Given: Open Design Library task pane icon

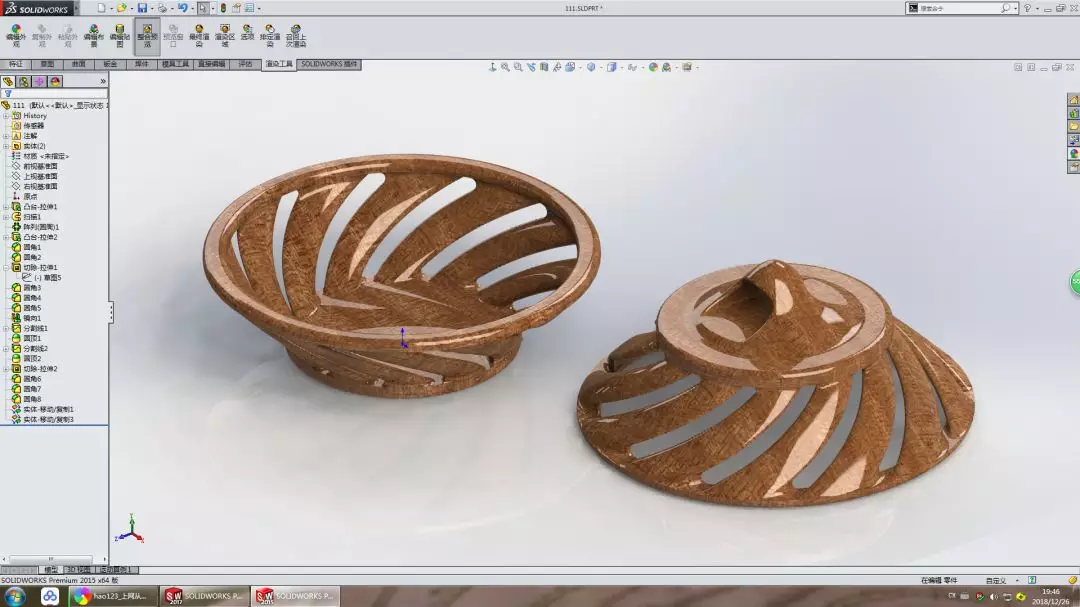Looking at the screenshot, I should point(1073,113).
